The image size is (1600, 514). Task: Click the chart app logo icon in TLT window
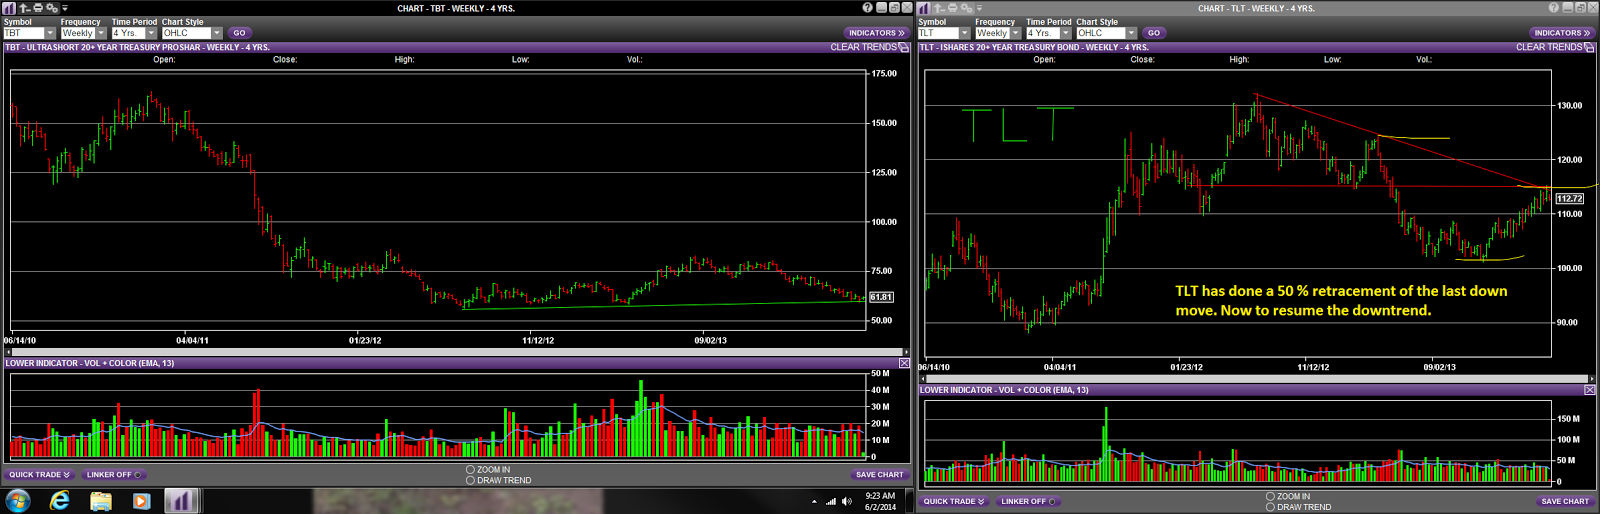pos(923,8)
